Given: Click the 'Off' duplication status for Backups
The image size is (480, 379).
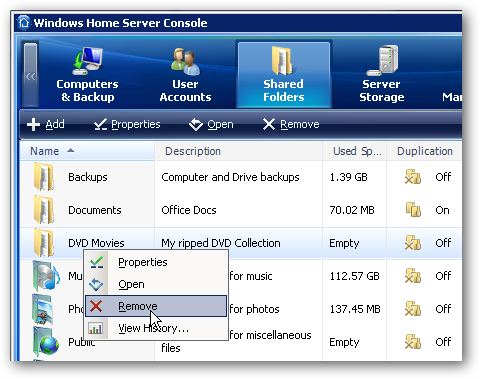Looking at the screenshot, I should [443, 177].
